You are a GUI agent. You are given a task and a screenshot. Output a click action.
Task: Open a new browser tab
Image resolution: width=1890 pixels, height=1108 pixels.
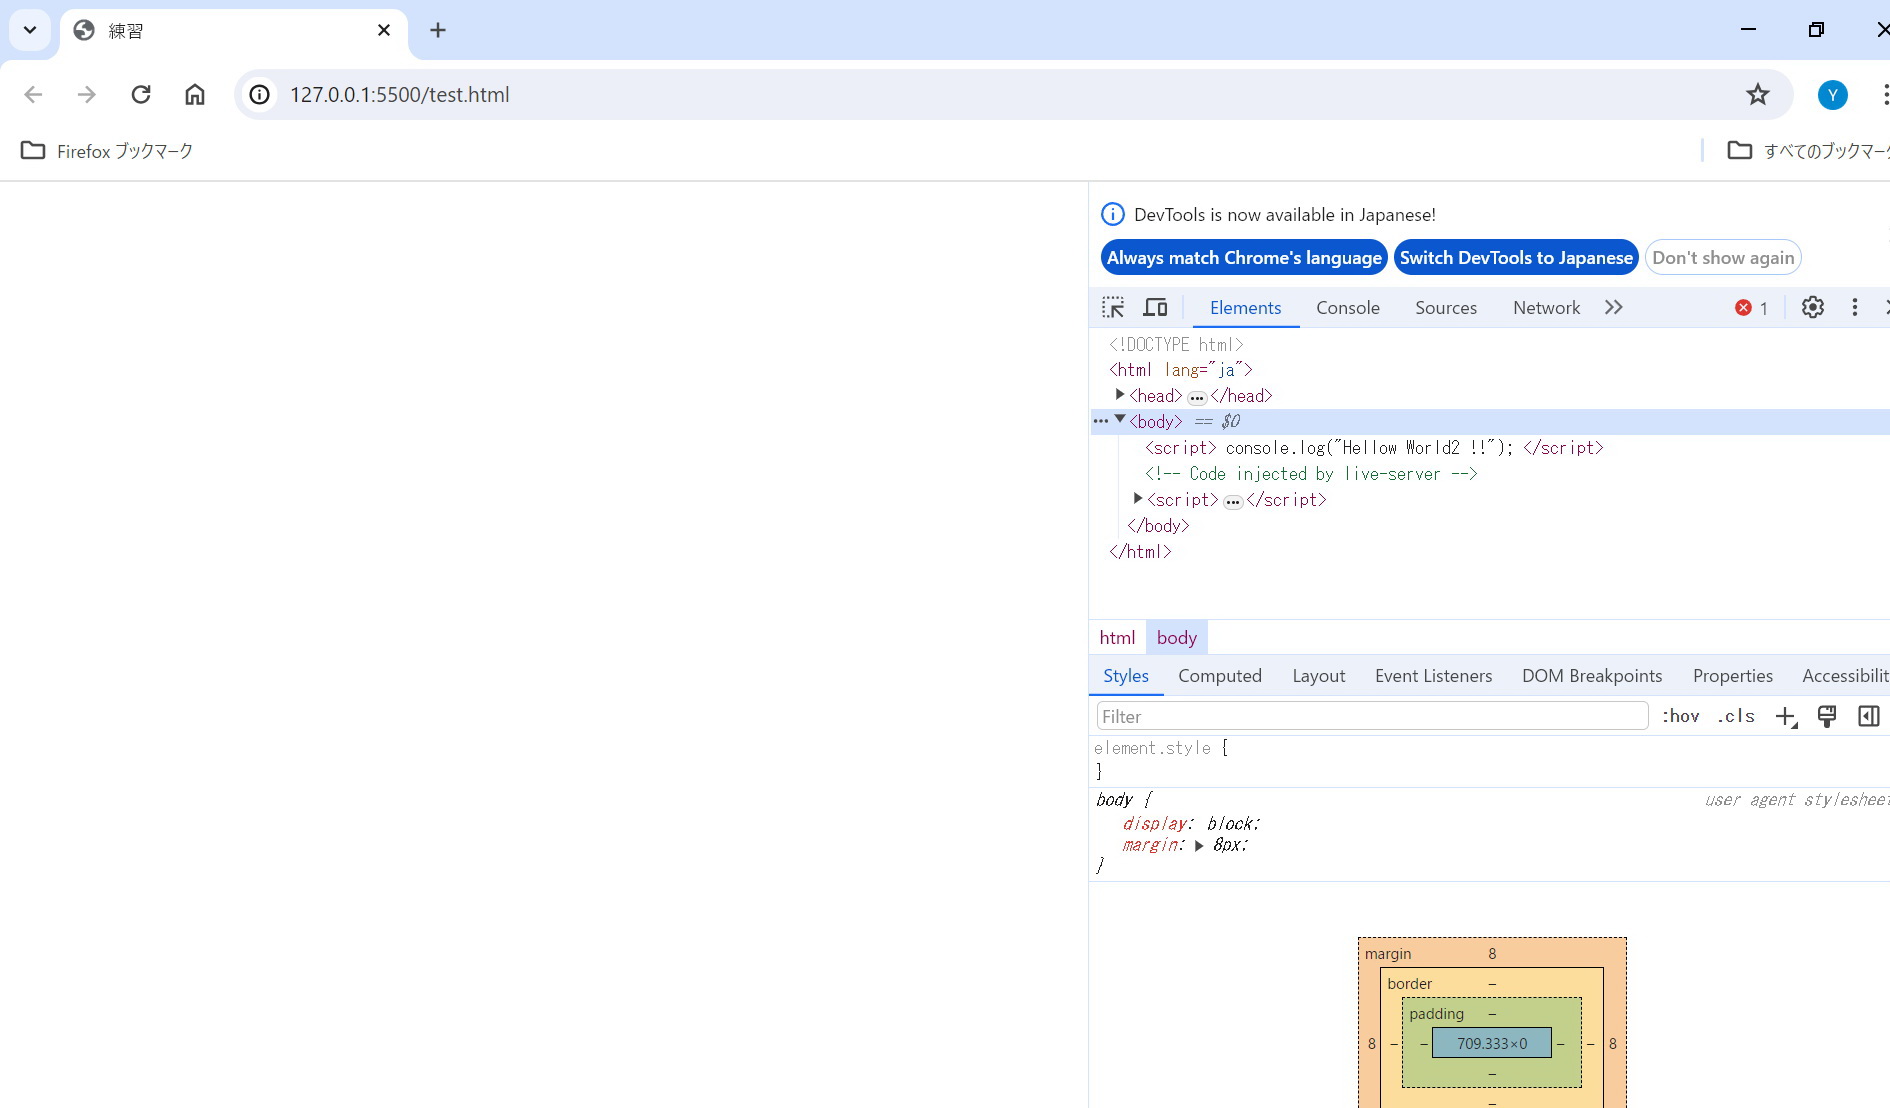(x=438, y=30)
